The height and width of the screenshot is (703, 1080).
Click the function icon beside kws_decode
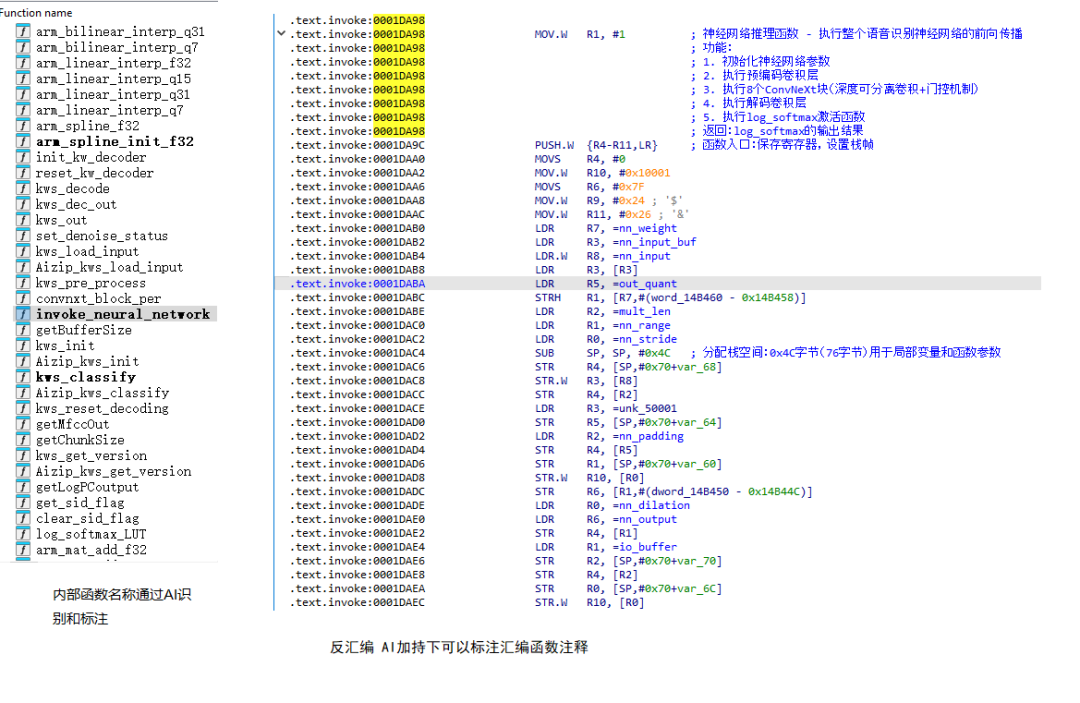23,188
